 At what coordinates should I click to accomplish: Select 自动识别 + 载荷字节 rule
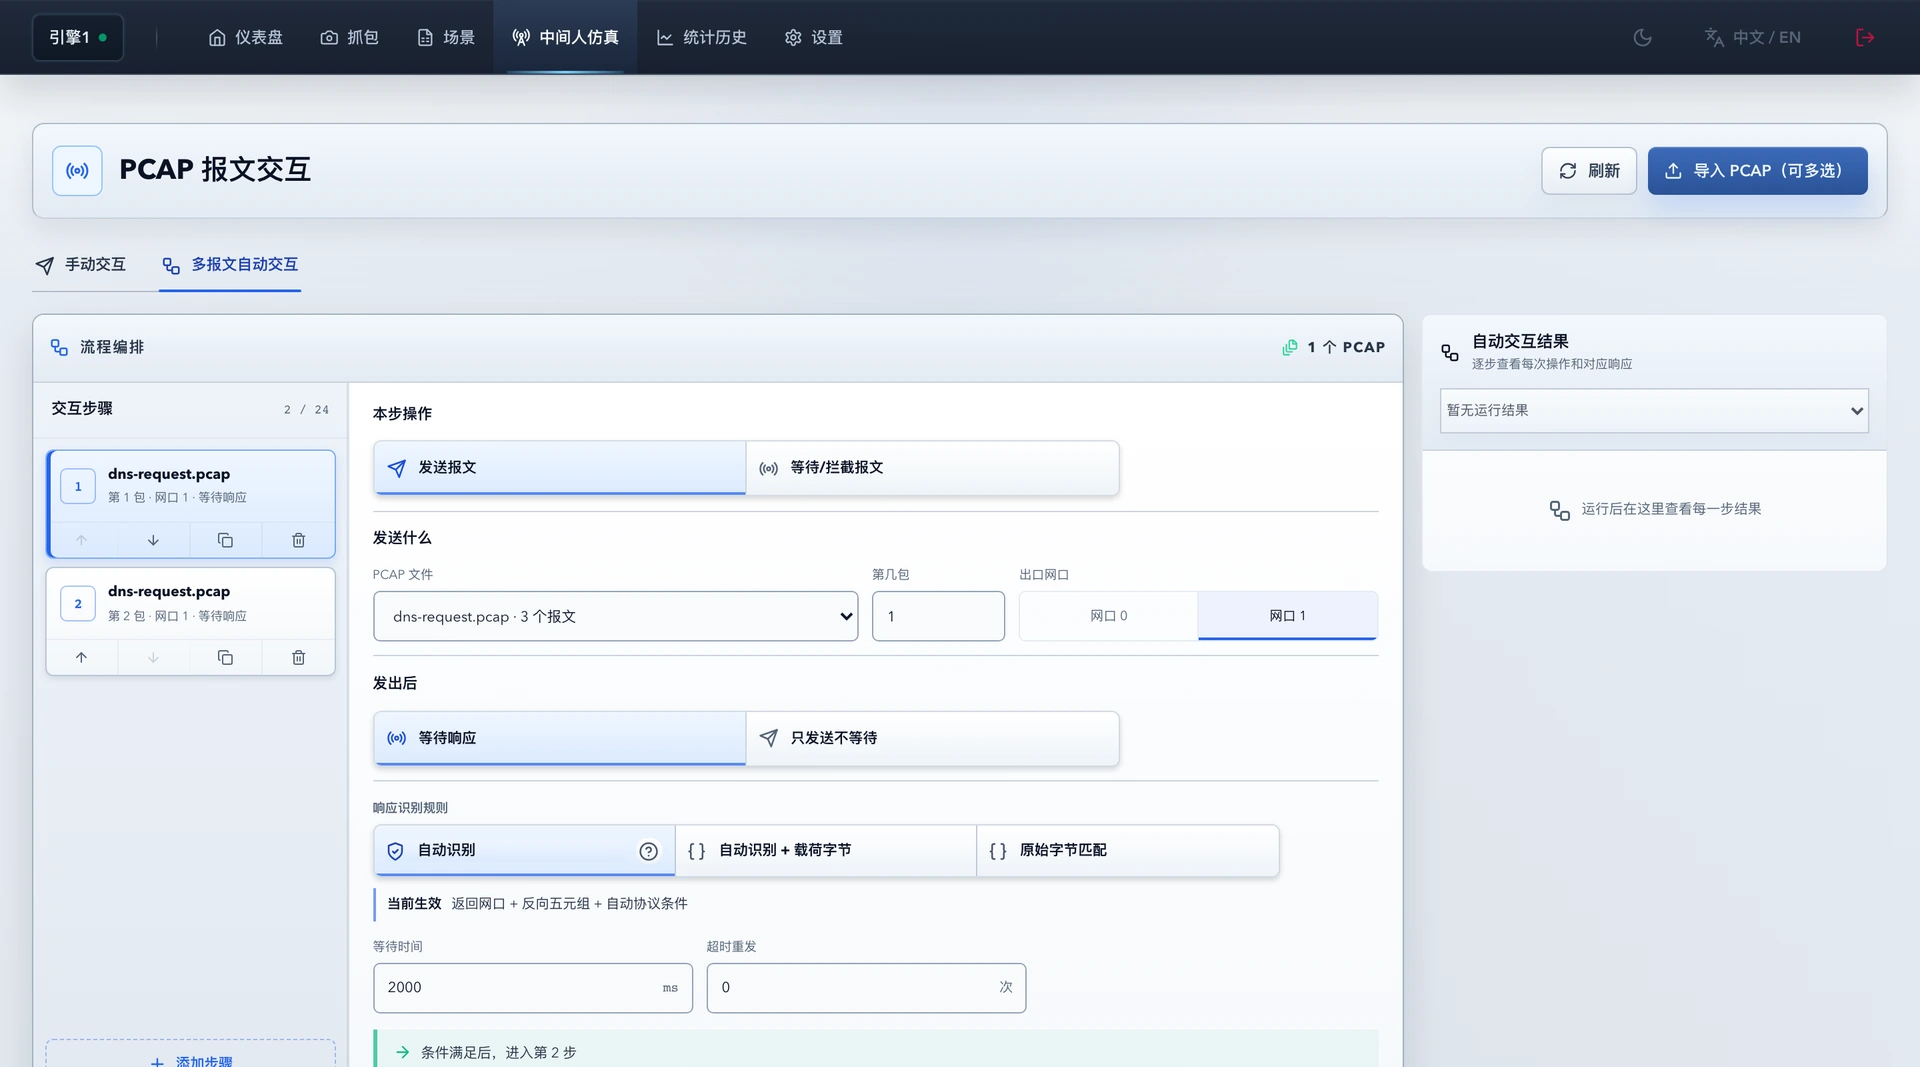pos(826,851)
